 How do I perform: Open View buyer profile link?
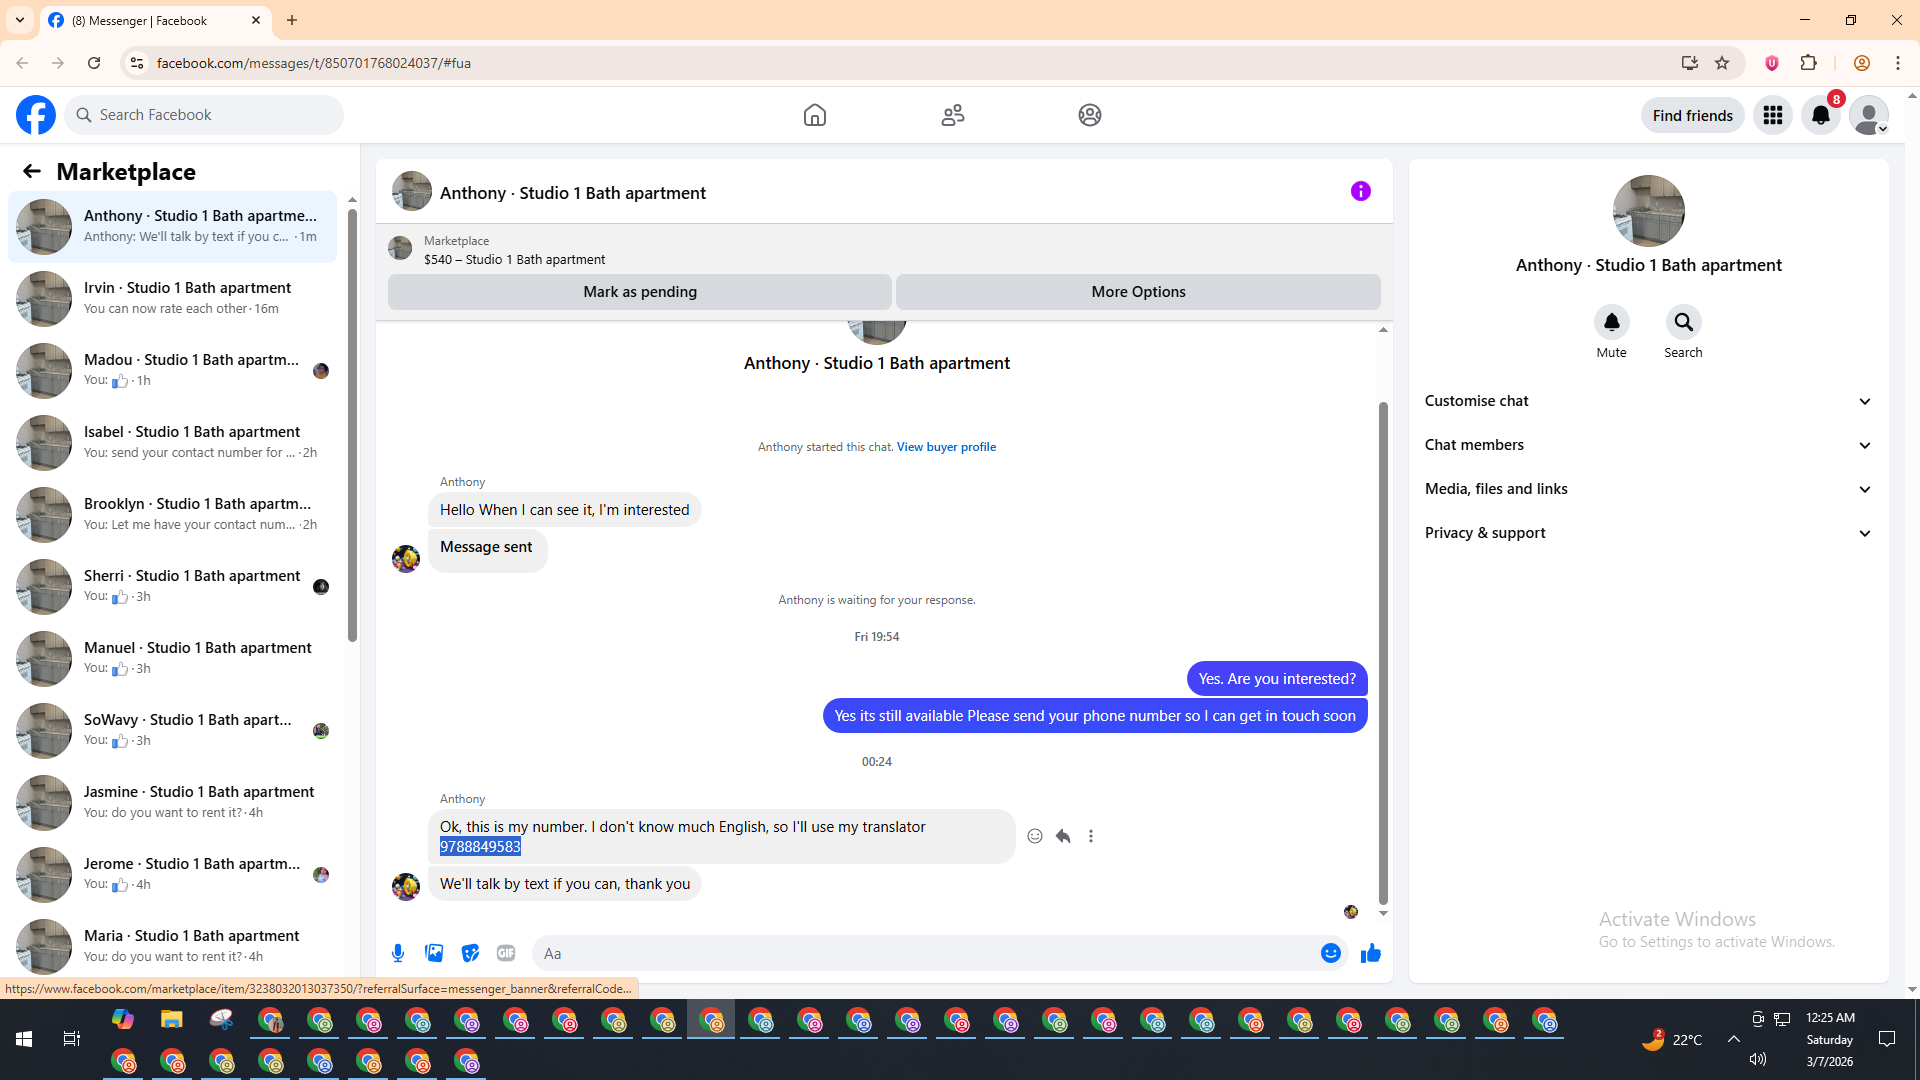coord(946,447)
